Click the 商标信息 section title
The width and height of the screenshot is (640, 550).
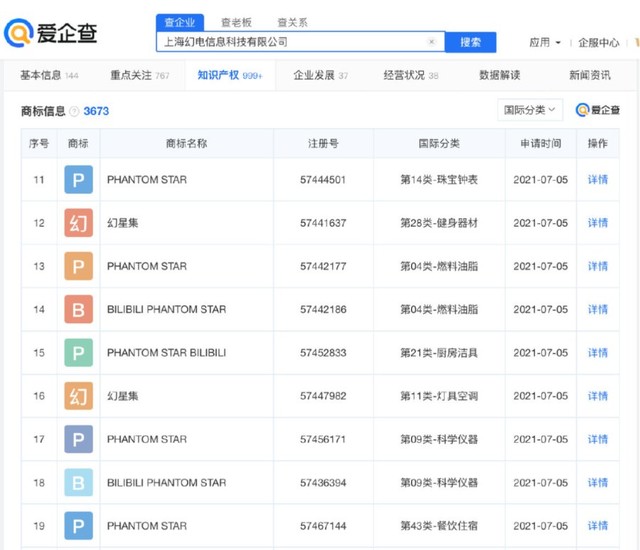43,111
